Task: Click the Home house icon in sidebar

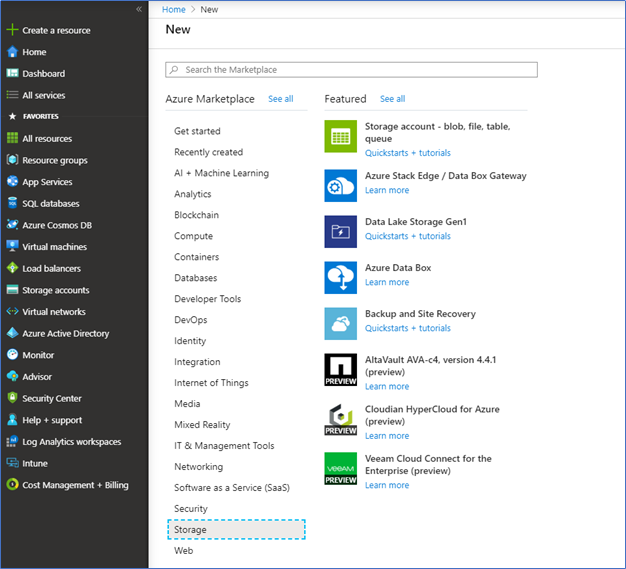Action: click(x=12, y=52)
